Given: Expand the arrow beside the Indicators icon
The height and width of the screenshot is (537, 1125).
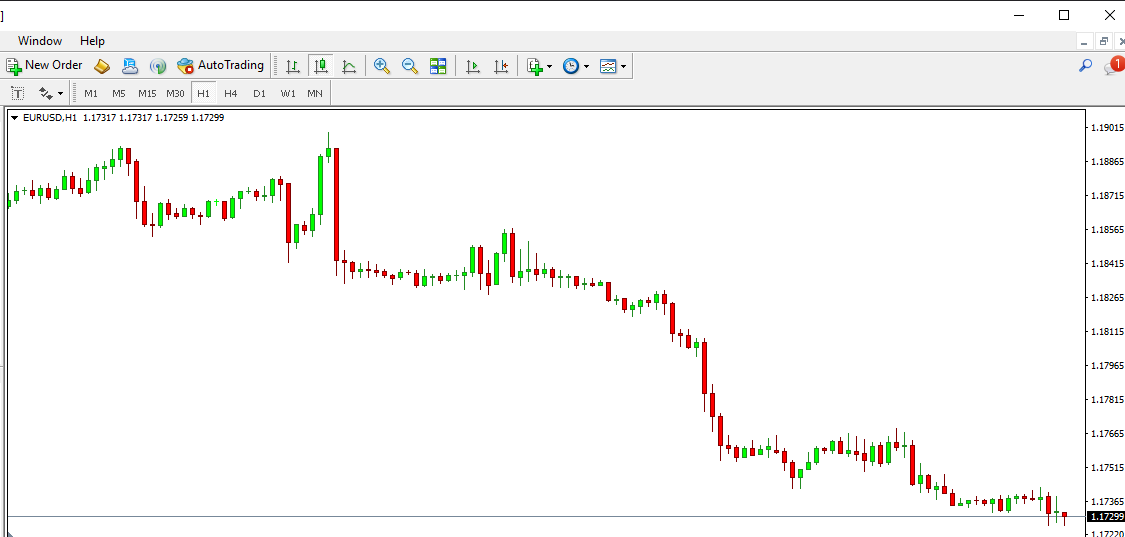Looking at the screenshot, I should 550,67.
